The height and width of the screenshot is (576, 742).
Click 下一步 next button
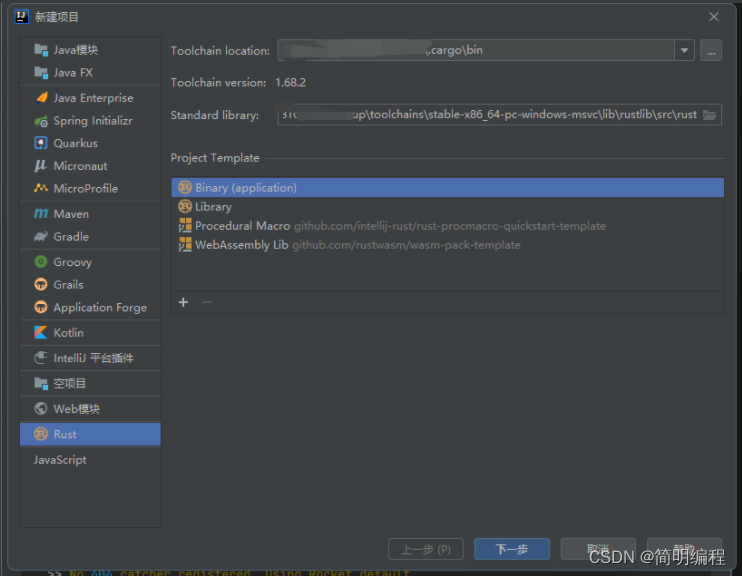[512, 549]
